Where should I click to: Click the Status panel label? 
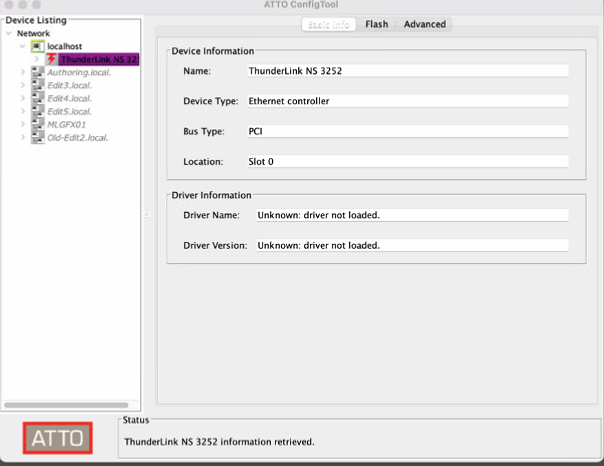click(x=136, y=420)
